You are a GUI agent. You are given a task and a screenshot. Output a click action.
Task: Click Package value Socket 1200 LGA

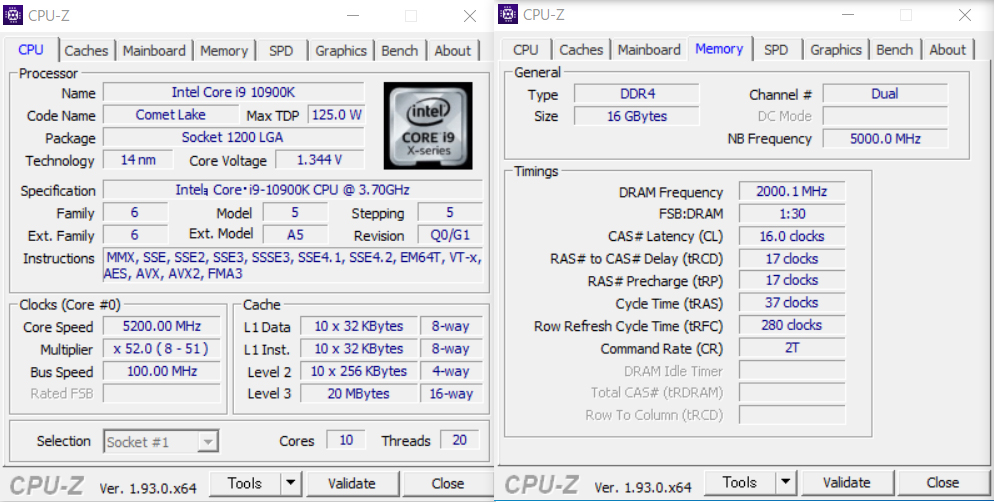coord(233,137)
